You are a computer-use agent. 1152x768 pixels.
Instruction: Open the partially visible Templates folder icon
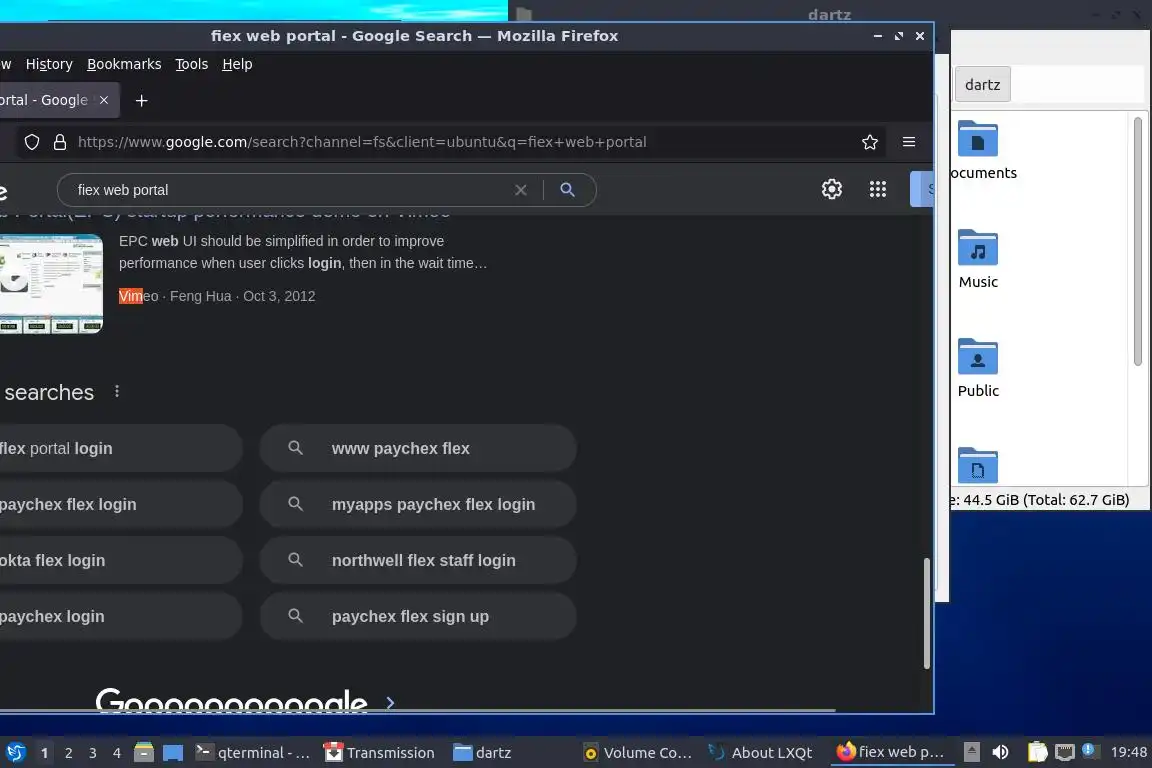click(978, 465)
